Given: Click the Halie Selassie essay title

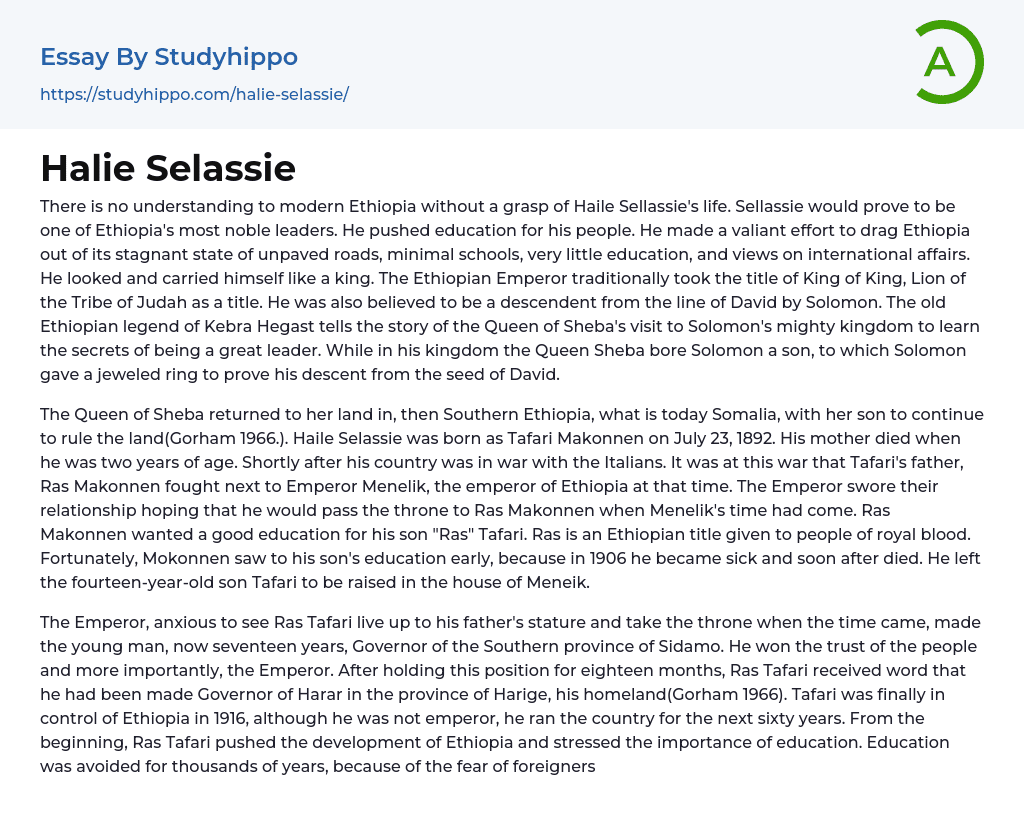Looking at the screenshot, I should coord(168,168).
